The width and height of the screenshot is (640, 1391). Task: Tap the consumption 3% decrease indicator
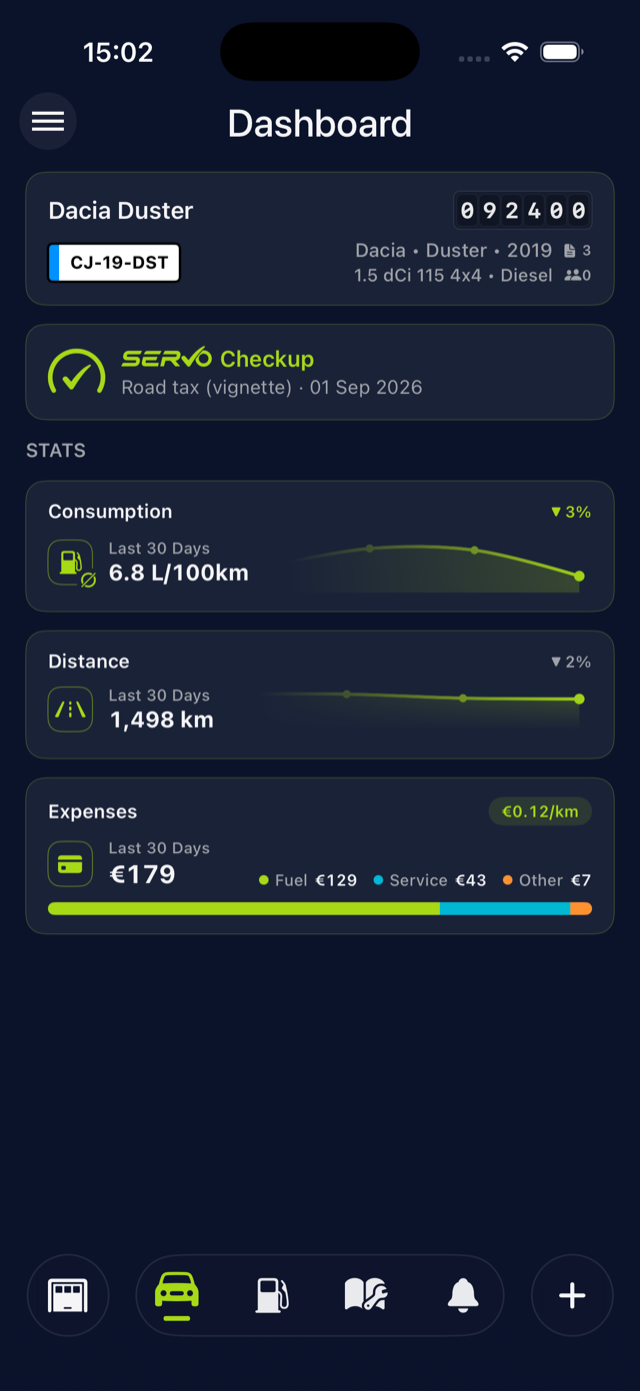pyautogui.click(x=571, y=512)
